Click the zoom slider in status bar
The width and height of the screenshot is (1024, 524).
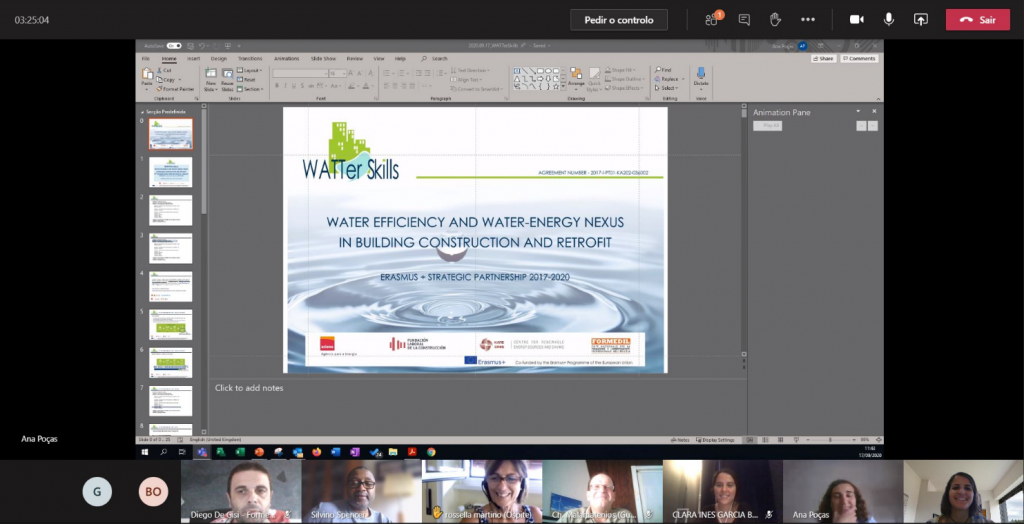pos(830,440)
